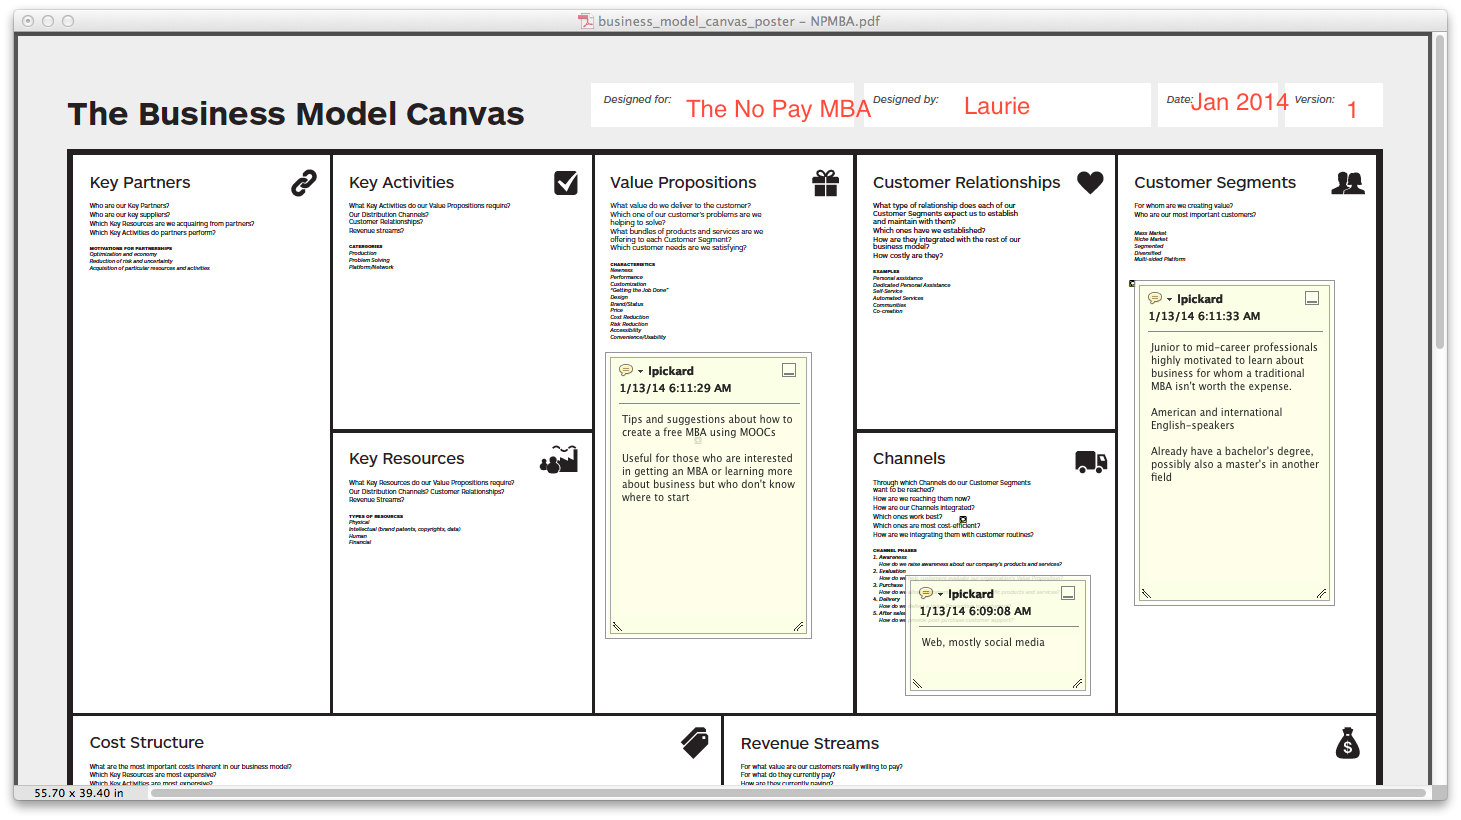The height and width of the screenshot is (820, 1461).
Task: Click the Channels delivery truck icon
Action: pos(1091,461)
